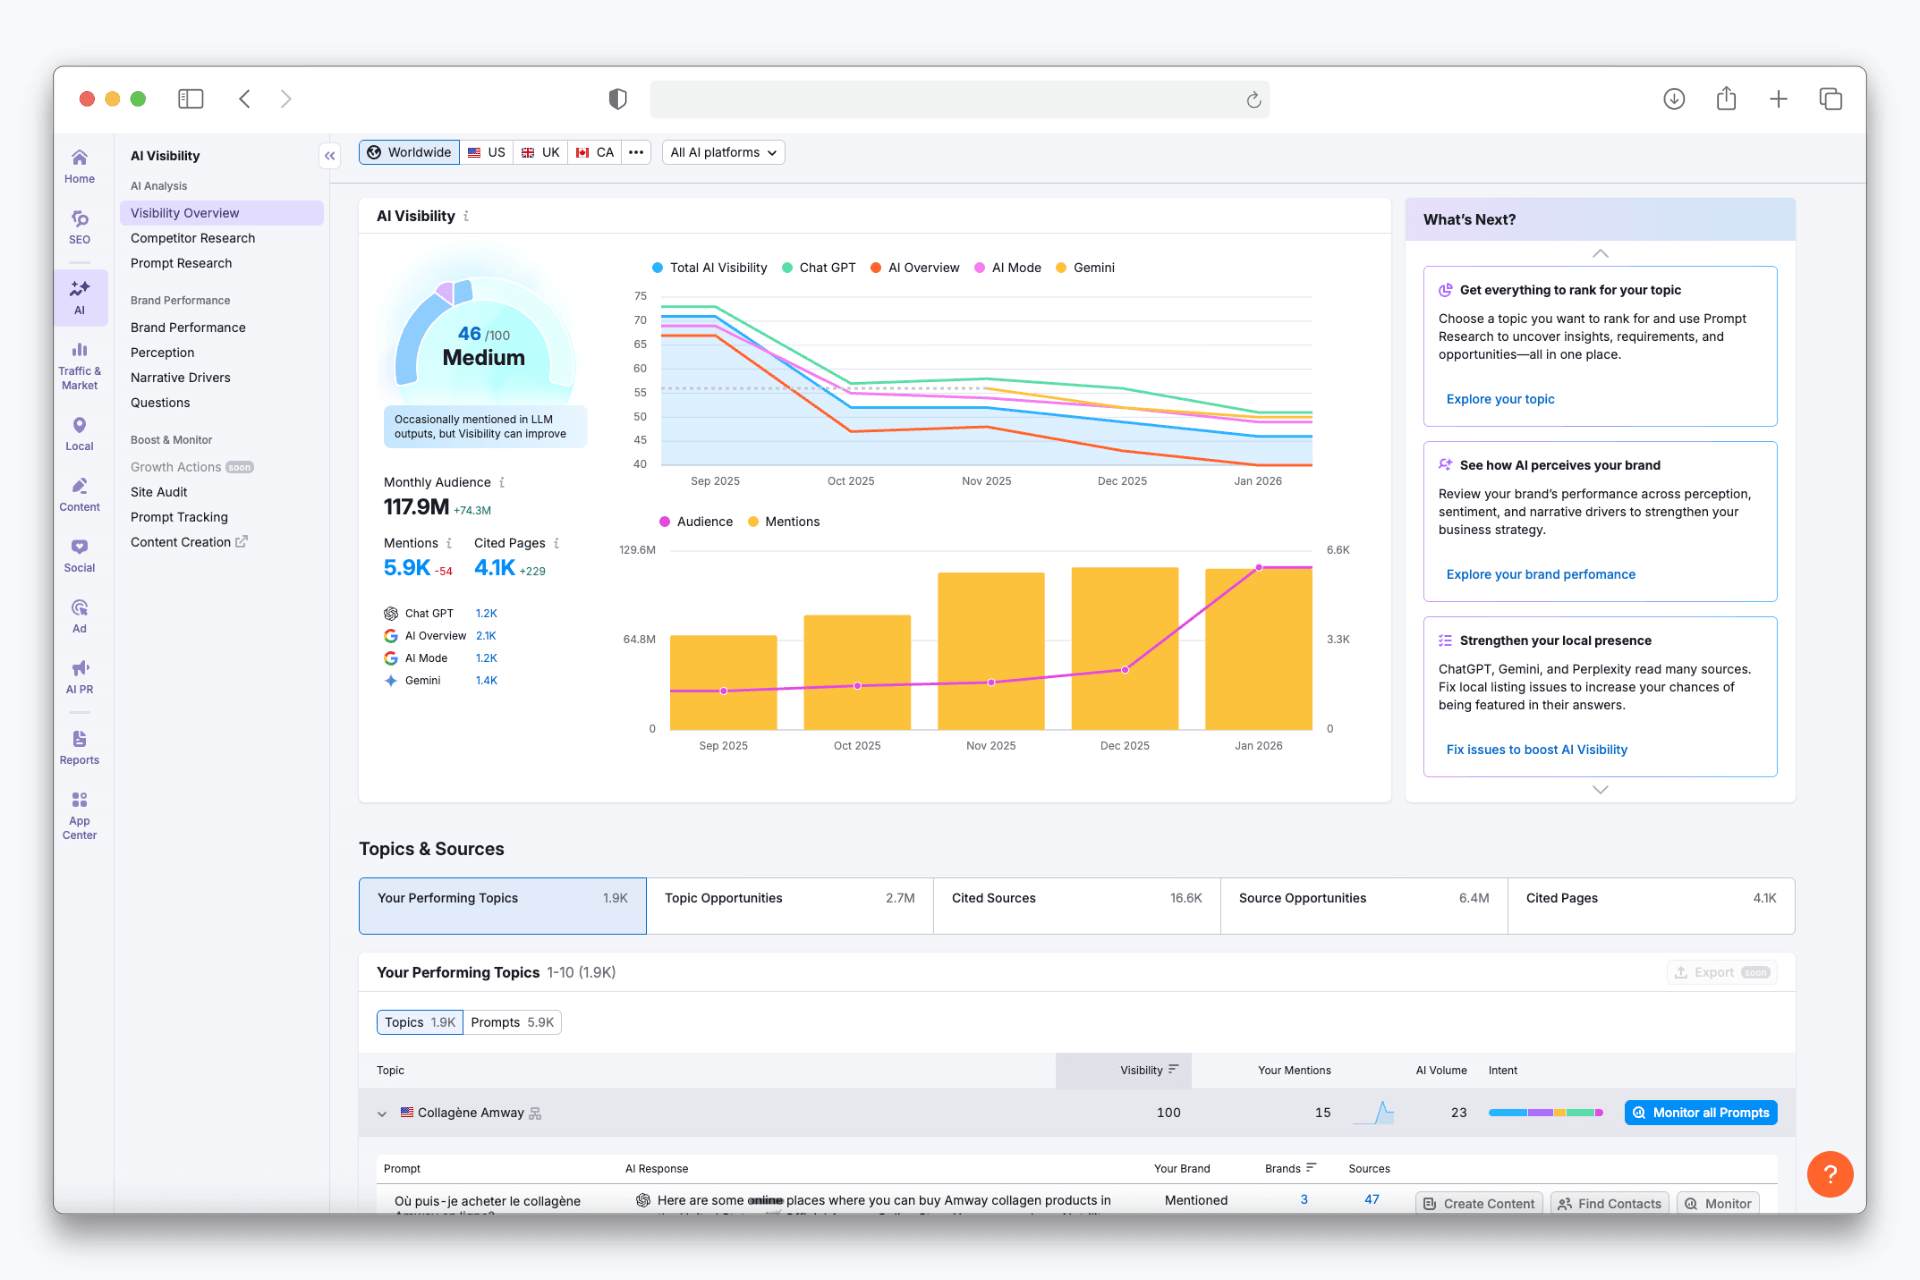Image resolution: width=1920 pixels, height=1280 pixels.
Task: Collapse the AI Visibility sidebar panel
Action: (x=330, y=155)
